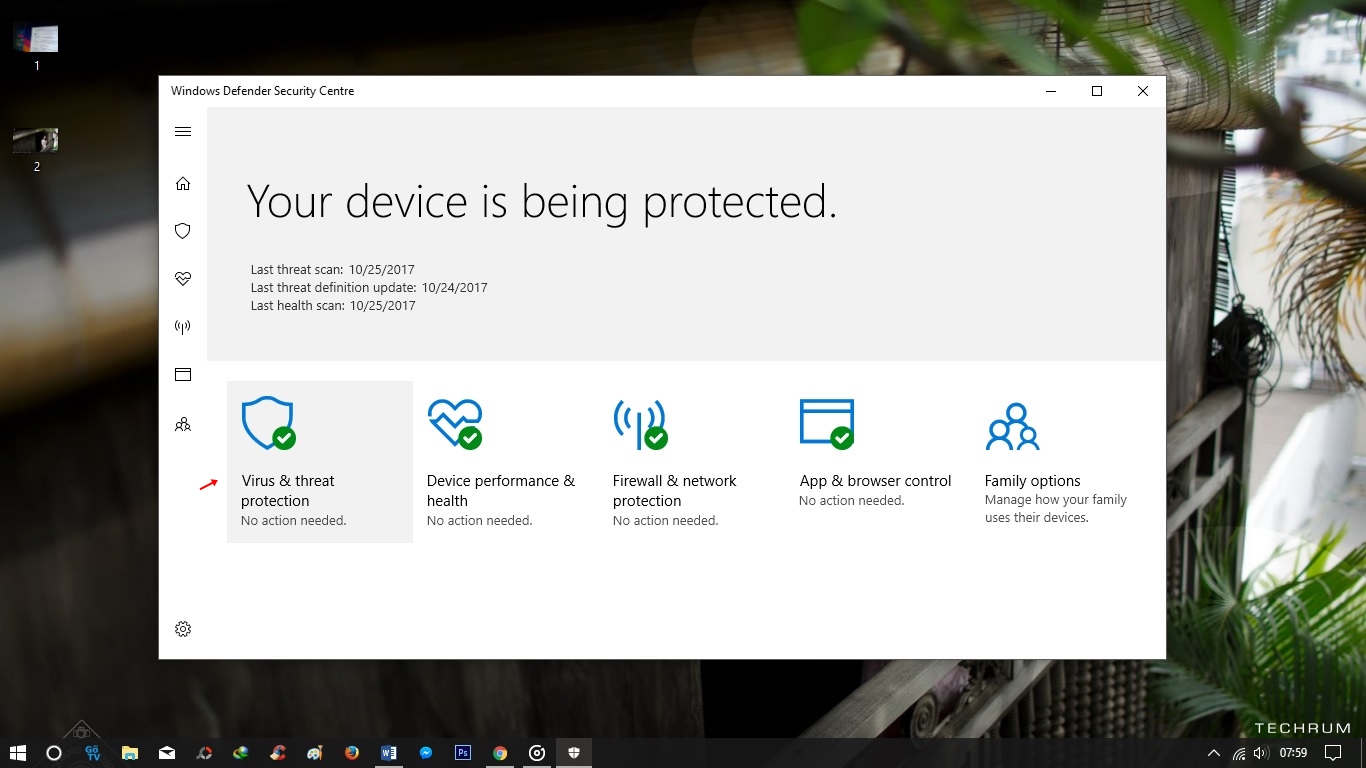This screenshot has width=1366, height=768.
Task: Open the Device performance & health tile
Action: click(x=506, y=462)
